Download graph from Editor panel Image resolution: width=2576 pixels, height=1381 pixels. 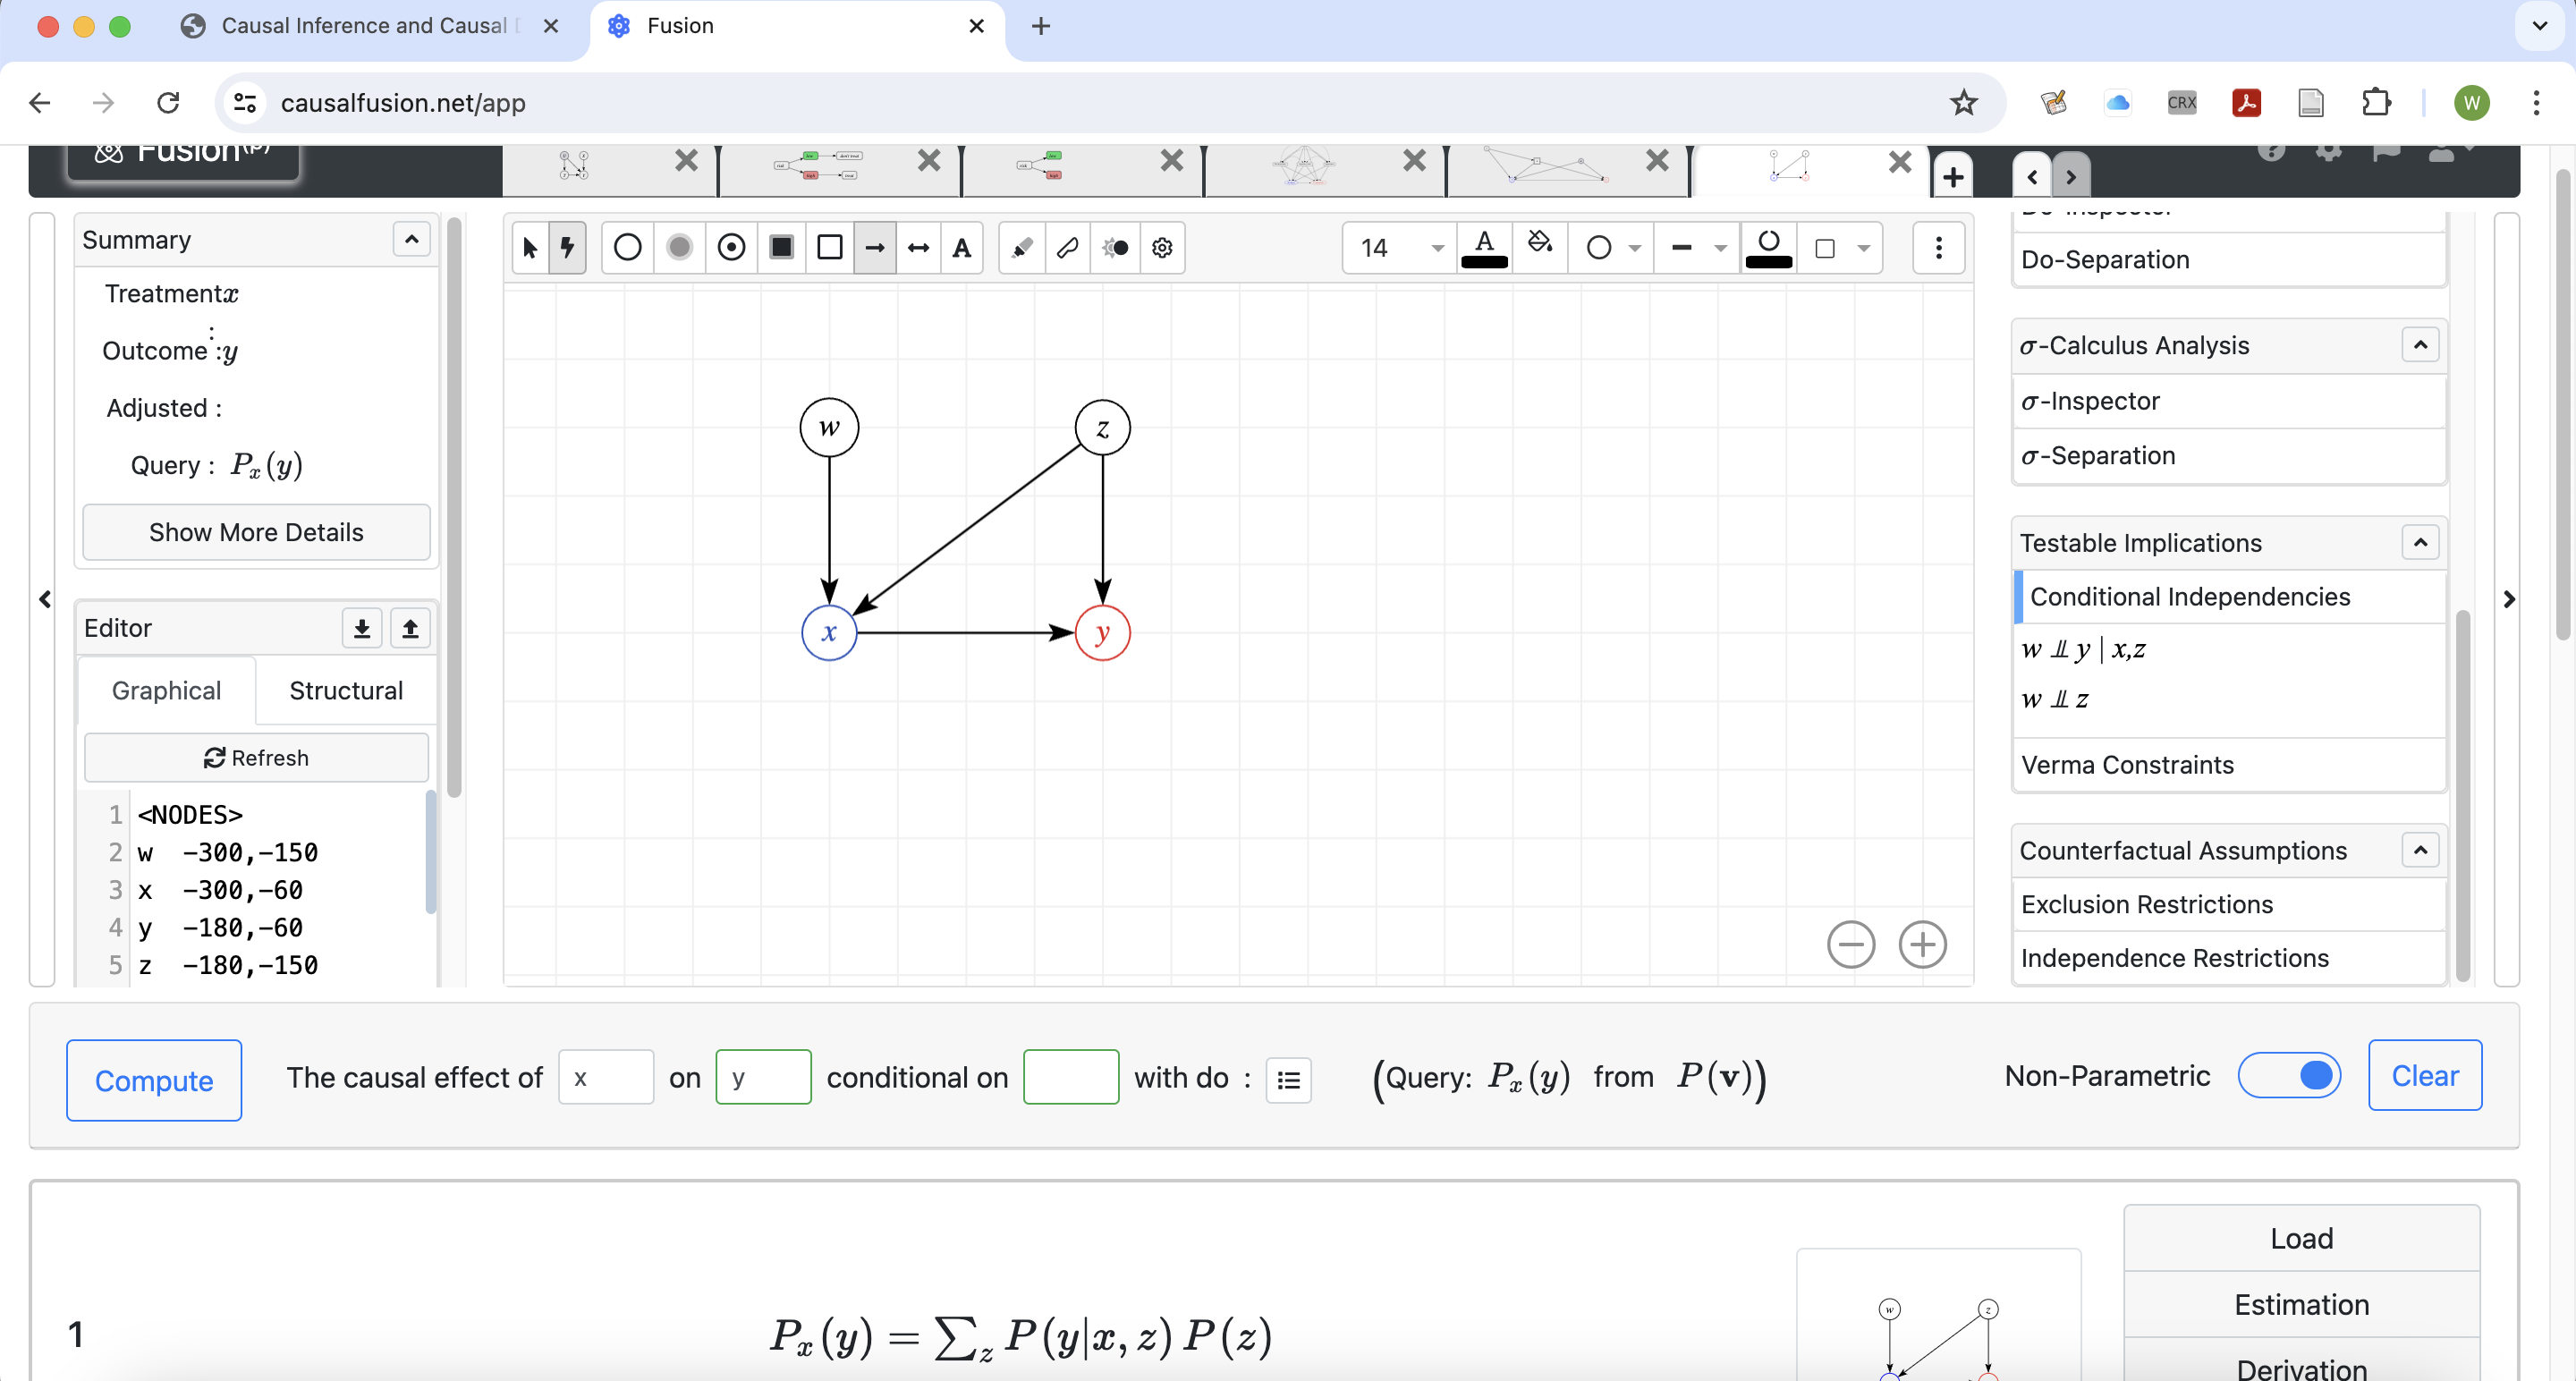[362, 628]
